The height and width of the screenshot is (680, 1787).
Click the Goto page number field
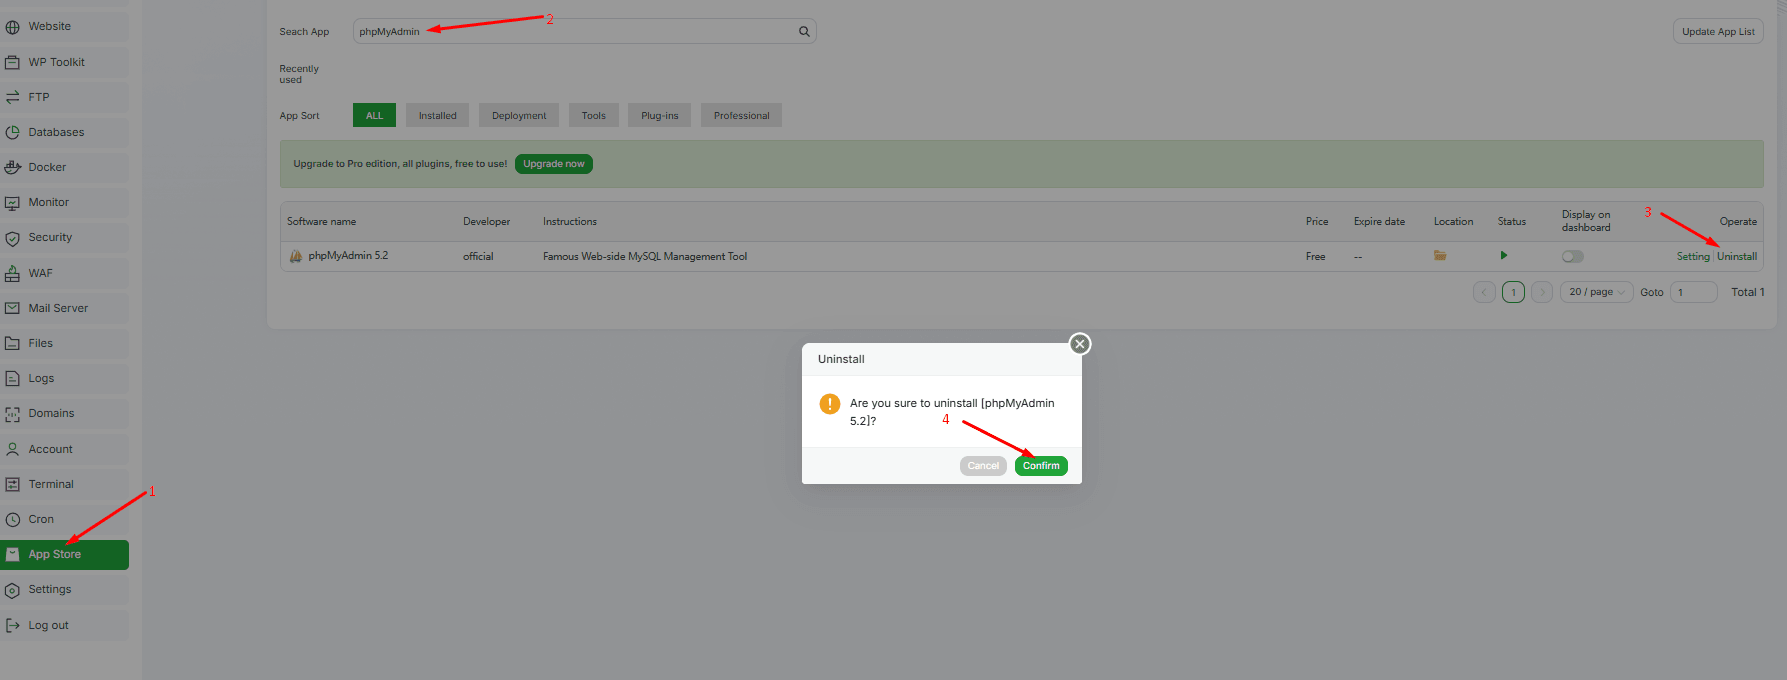pyautogui.click(x=1693, y=292)
